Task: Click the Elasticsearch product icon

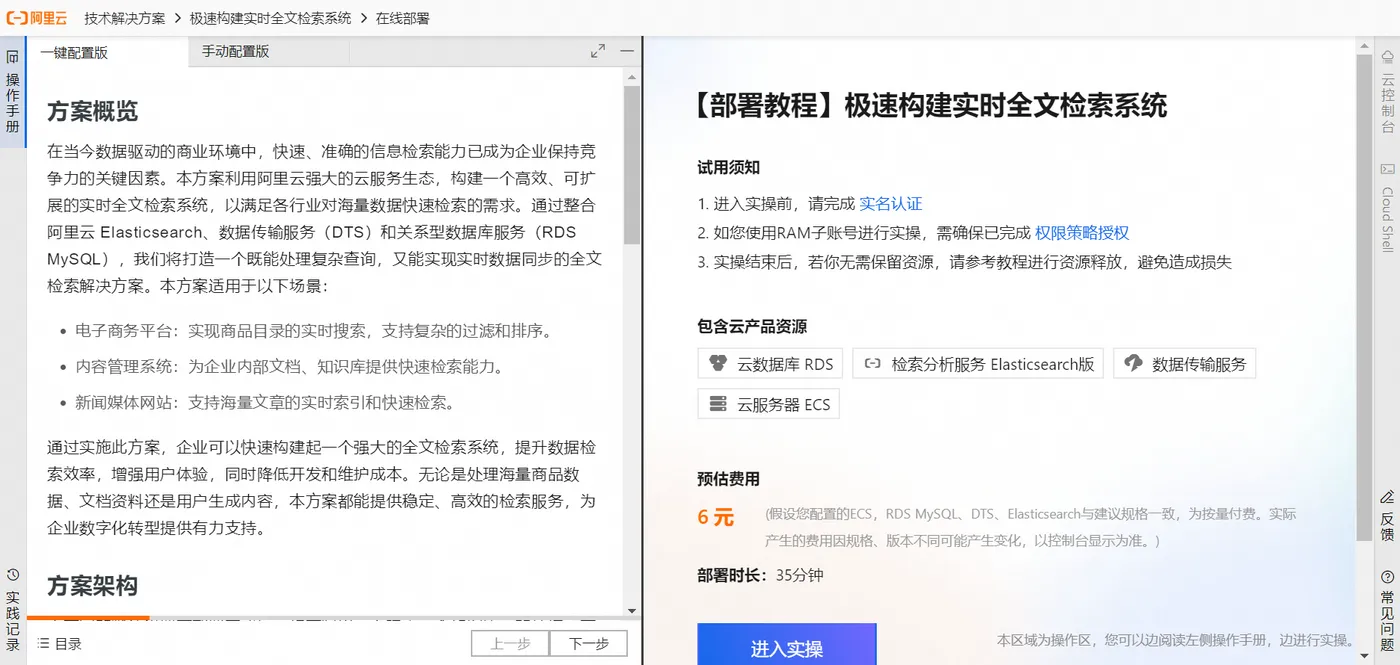Action: pyautogui.click(x=872, y=363)
